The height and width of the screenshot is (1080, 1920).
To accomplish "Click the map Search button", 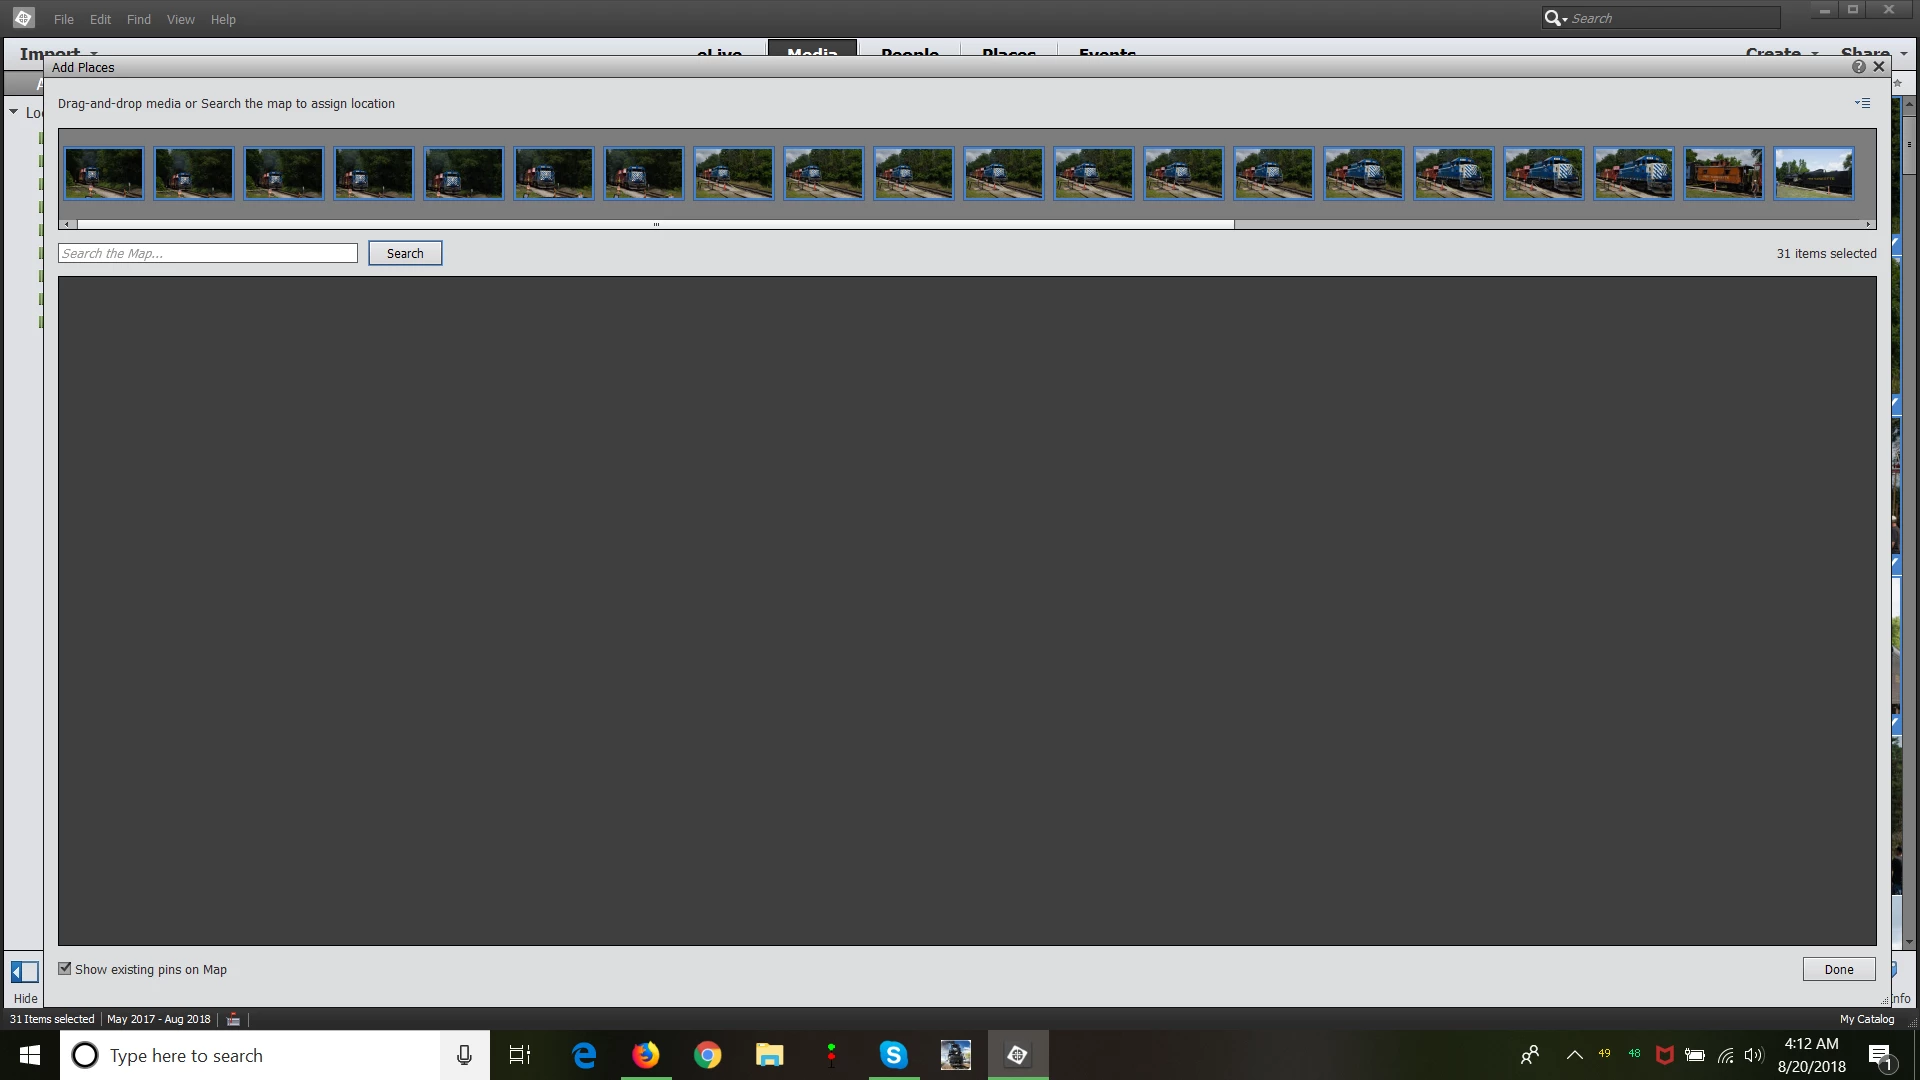I will 405,253.
